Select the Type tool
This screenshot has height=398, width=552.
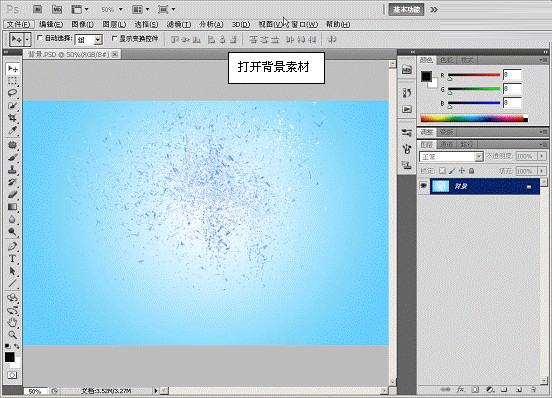(x=12, y=259)
